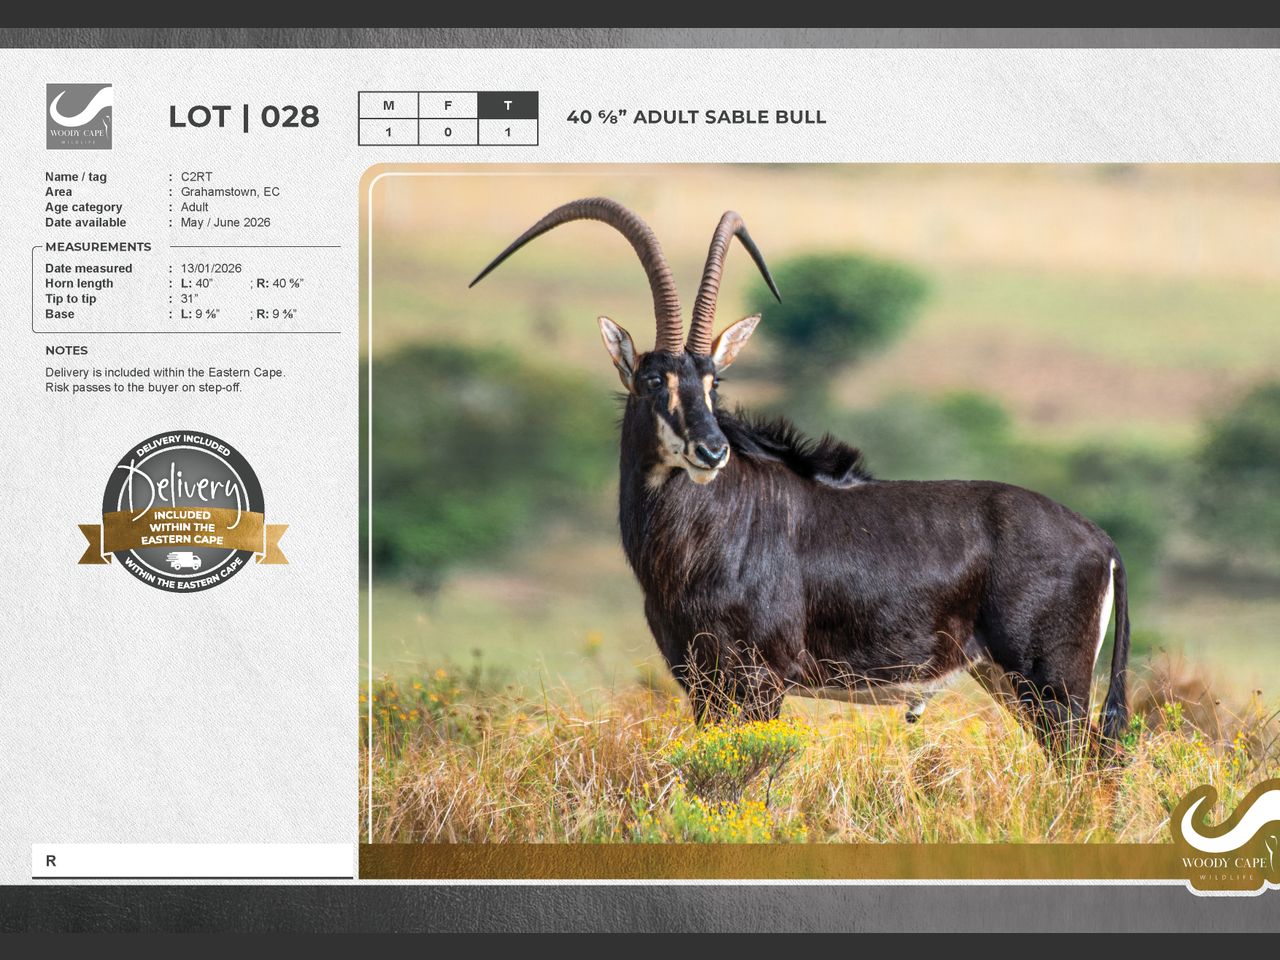Click the Grahamstown, EC area value

[230, 192]
